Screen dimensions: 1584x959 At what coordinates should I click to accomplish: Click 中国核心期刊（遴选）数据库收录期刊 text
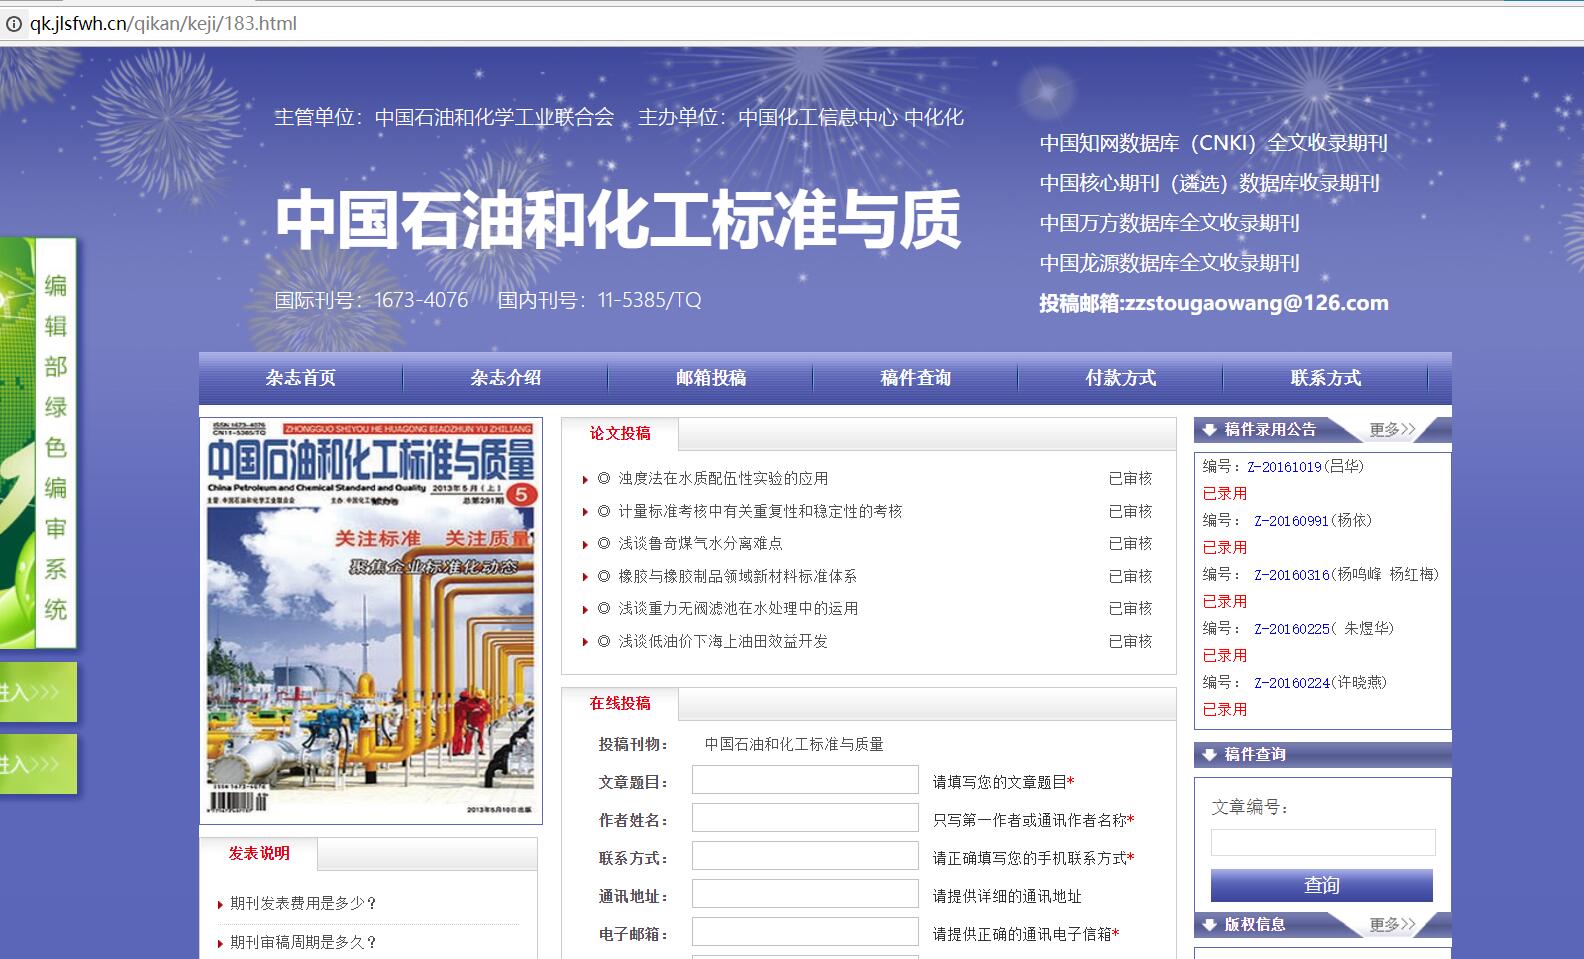tap(1210, 183)
